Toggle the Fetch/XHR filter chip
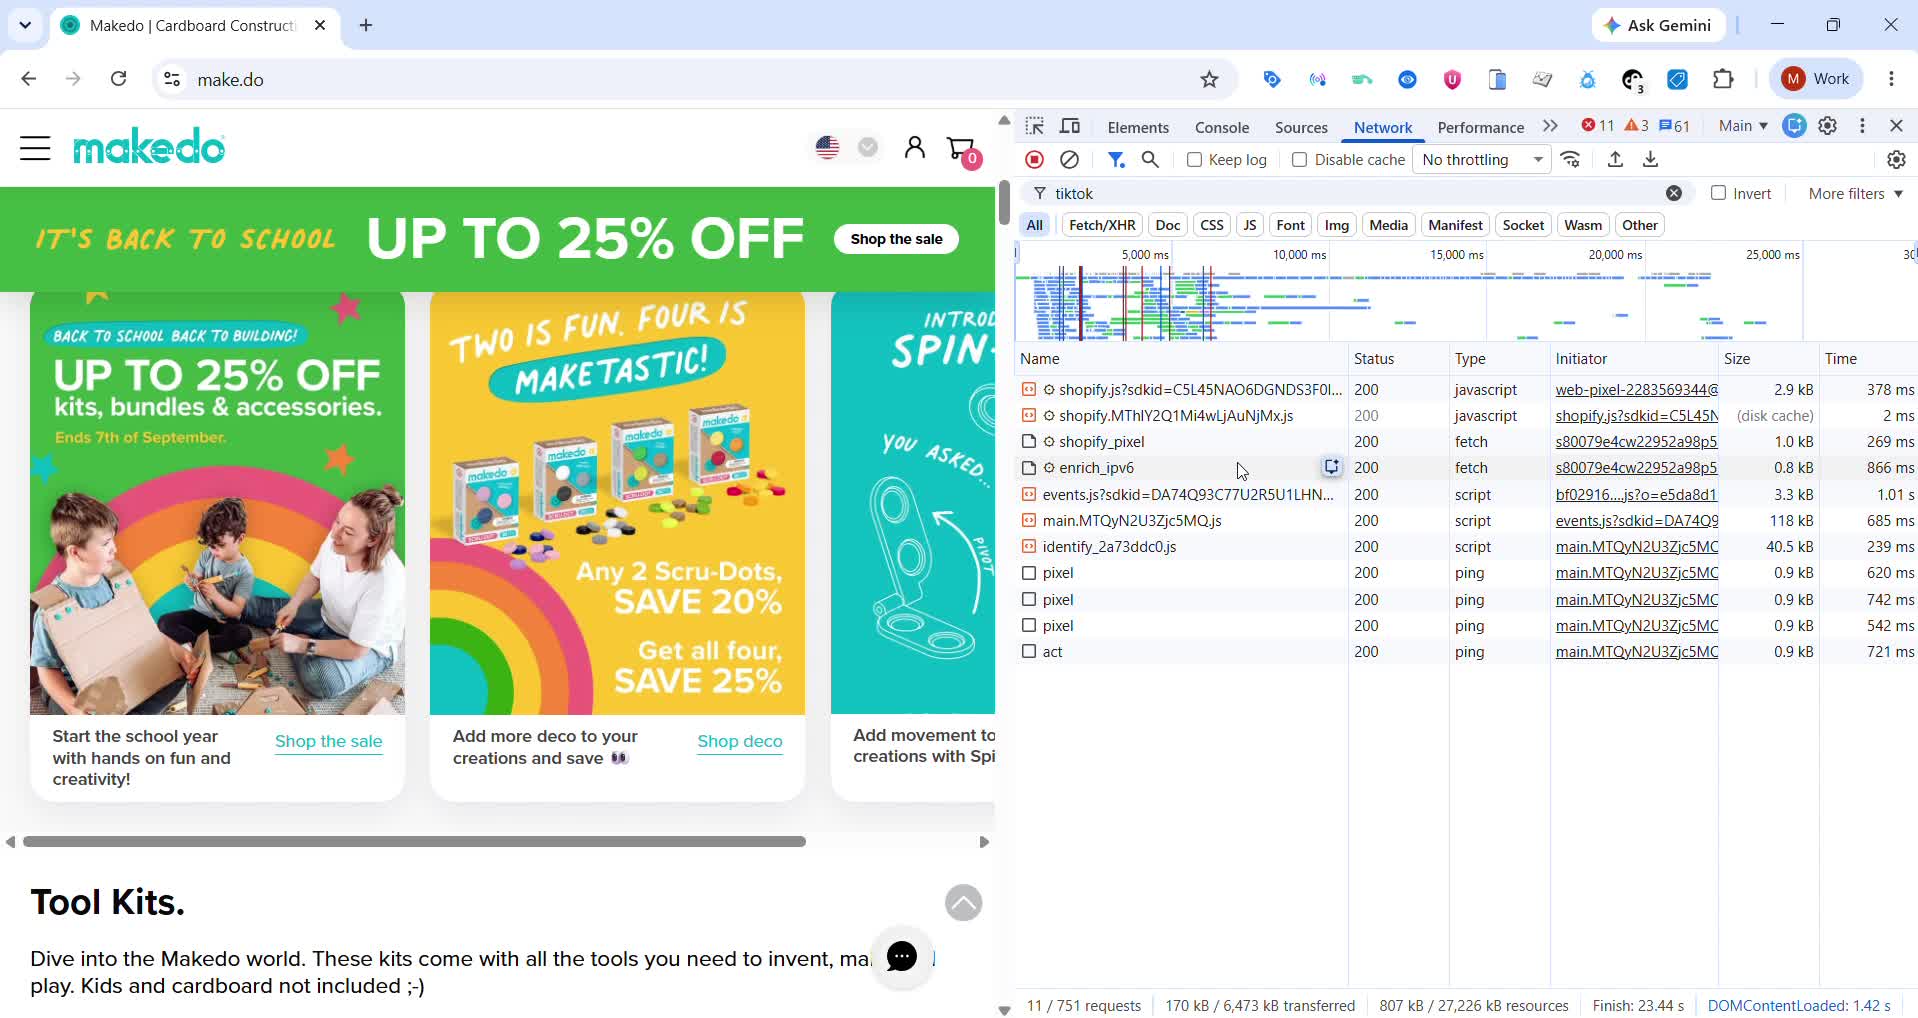Viewport: 1918px width, 1018px height. click(1102, 225)
